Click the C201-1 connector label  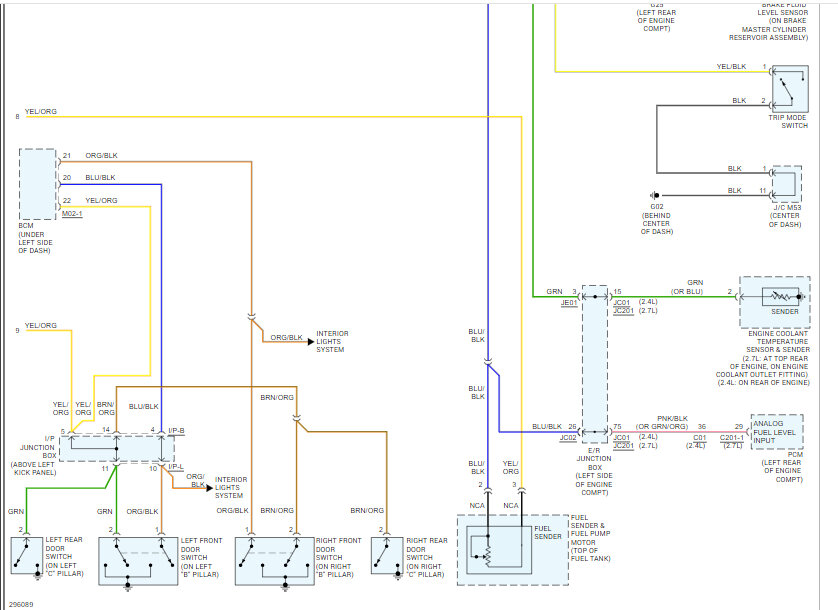tap(732, 437)
